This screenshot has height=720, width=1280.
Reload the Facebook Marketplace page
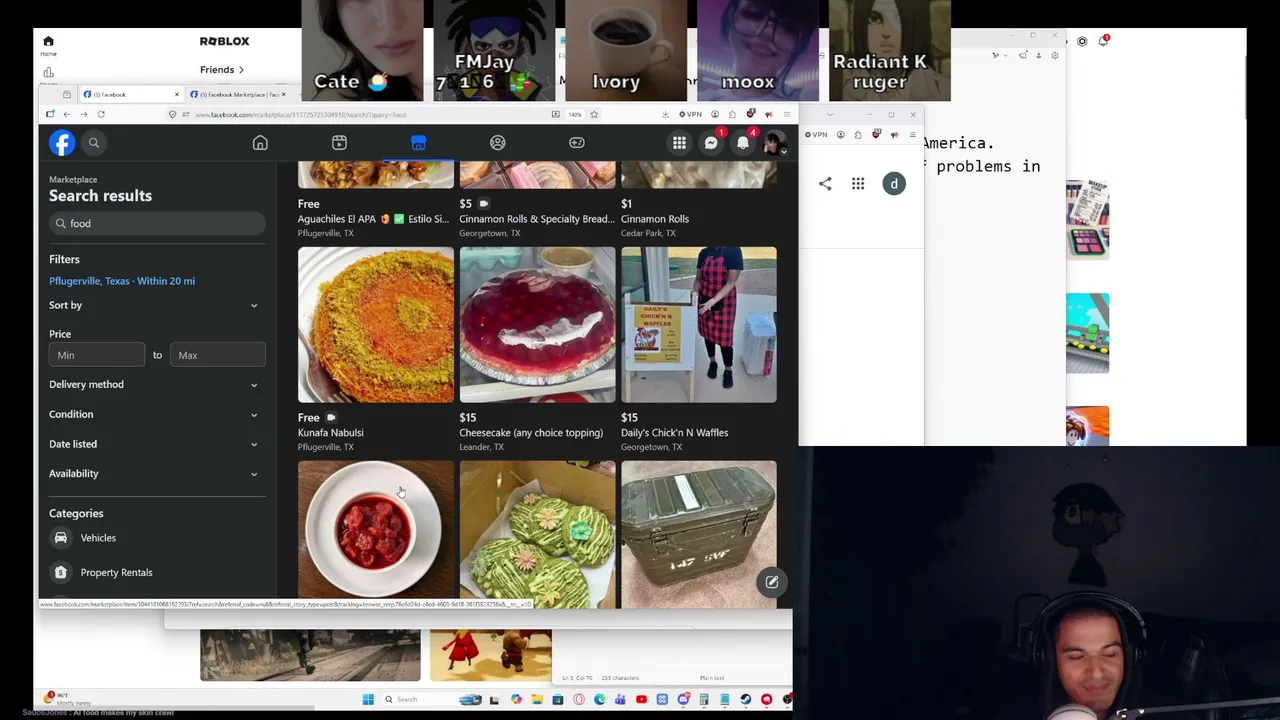(101, 114)
